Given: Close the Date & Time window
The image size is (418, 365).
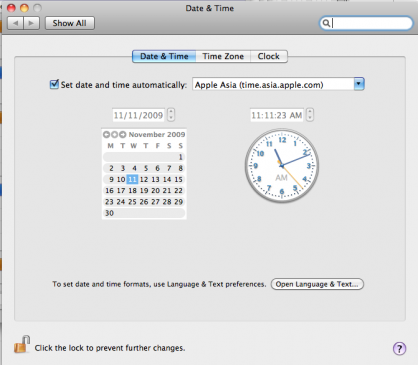Looking at the screenshot, I should [x=11, y=8].
